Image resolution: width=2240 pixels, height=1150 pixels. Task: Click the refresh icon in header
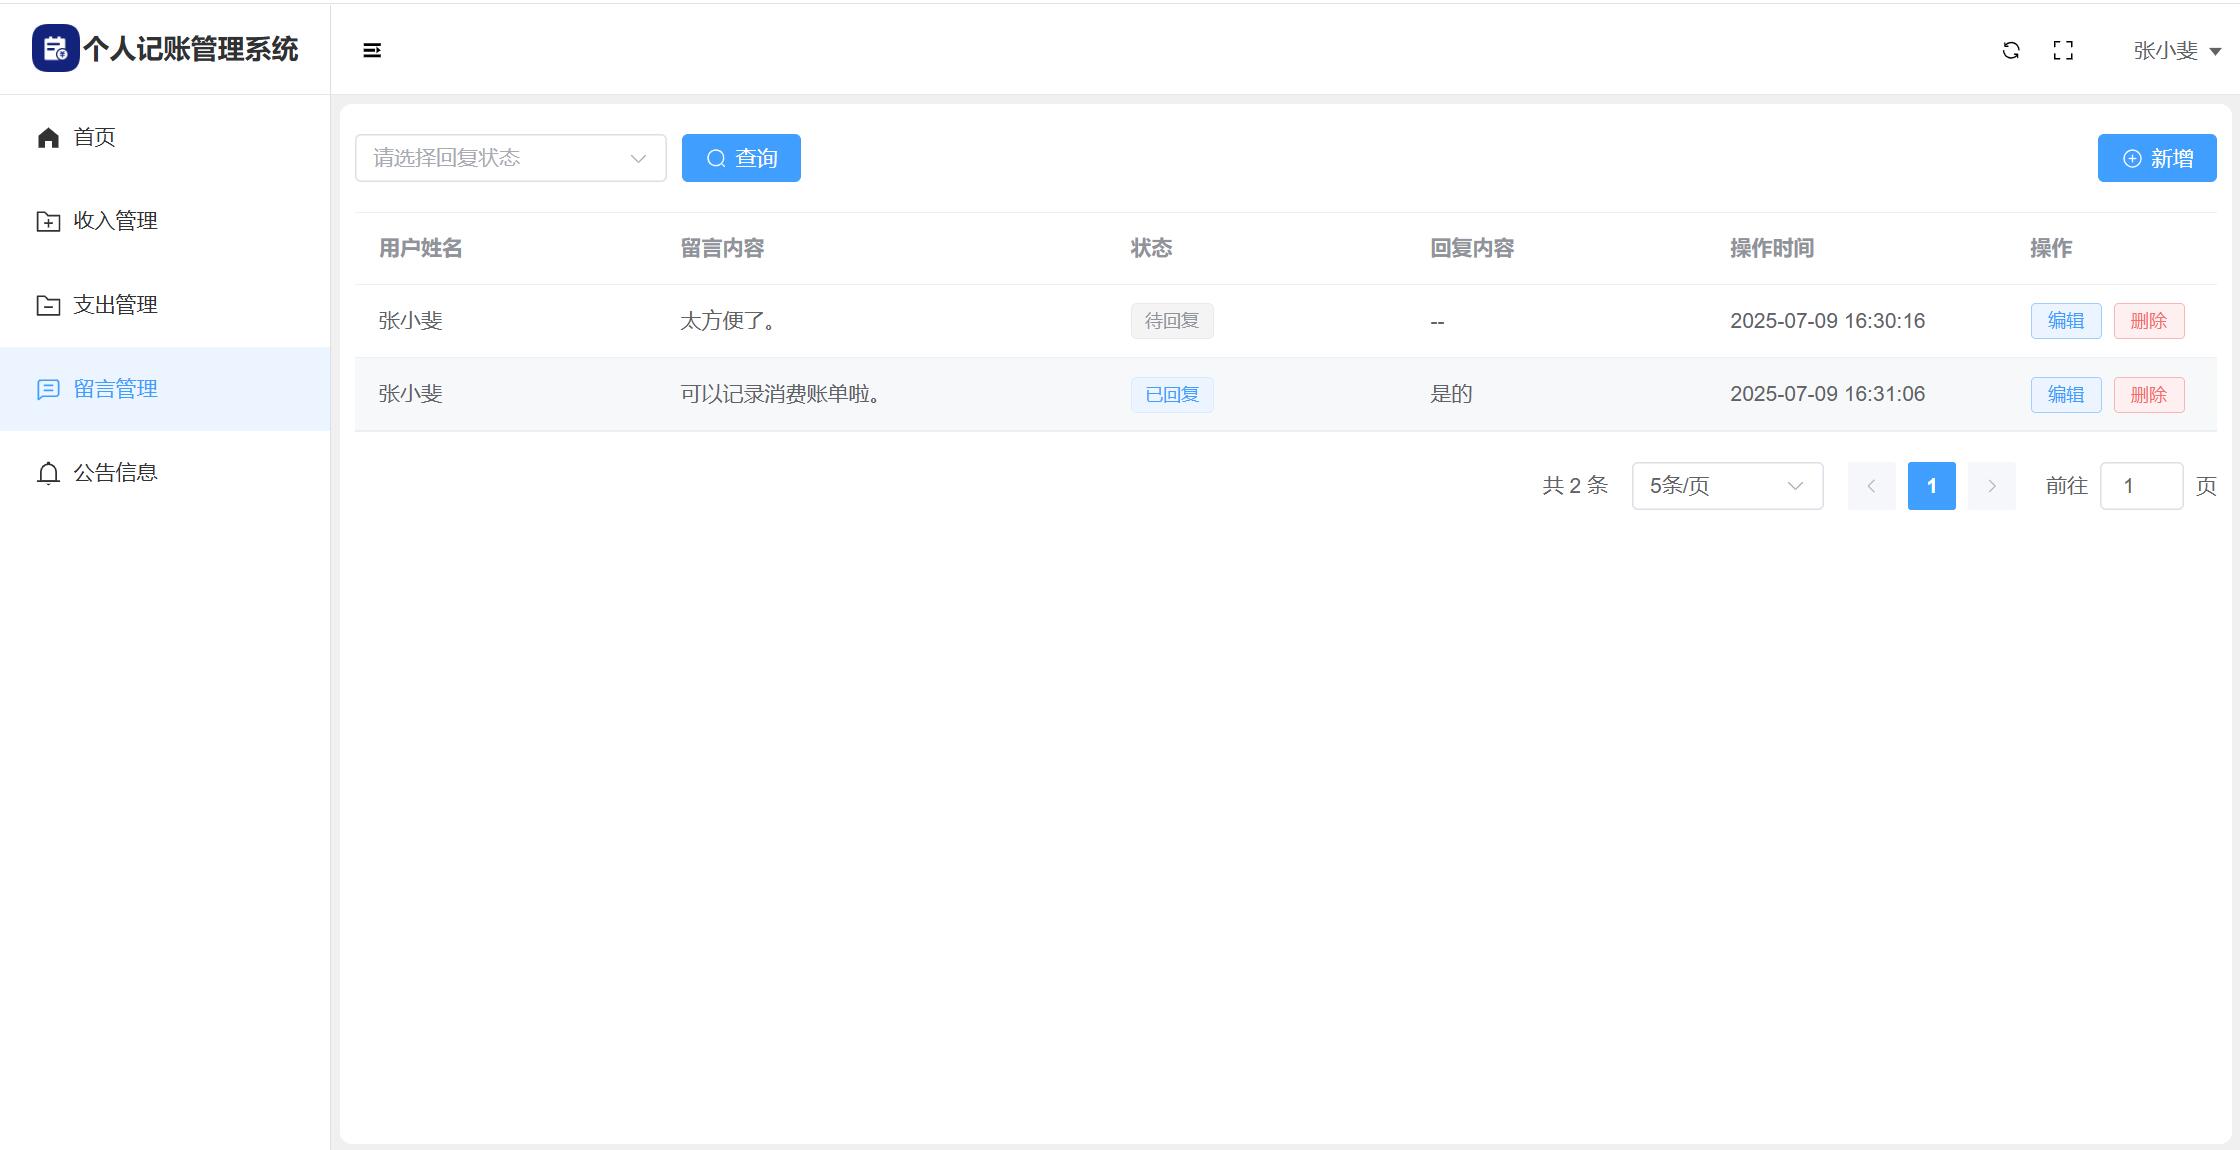click(x=2011, y=51)
